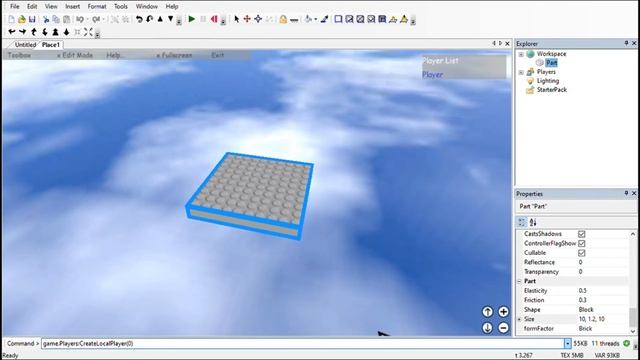Click the Edit Mode button
Image resolution: width=640 pixels, height=360 pixels.
pos(75,55)
